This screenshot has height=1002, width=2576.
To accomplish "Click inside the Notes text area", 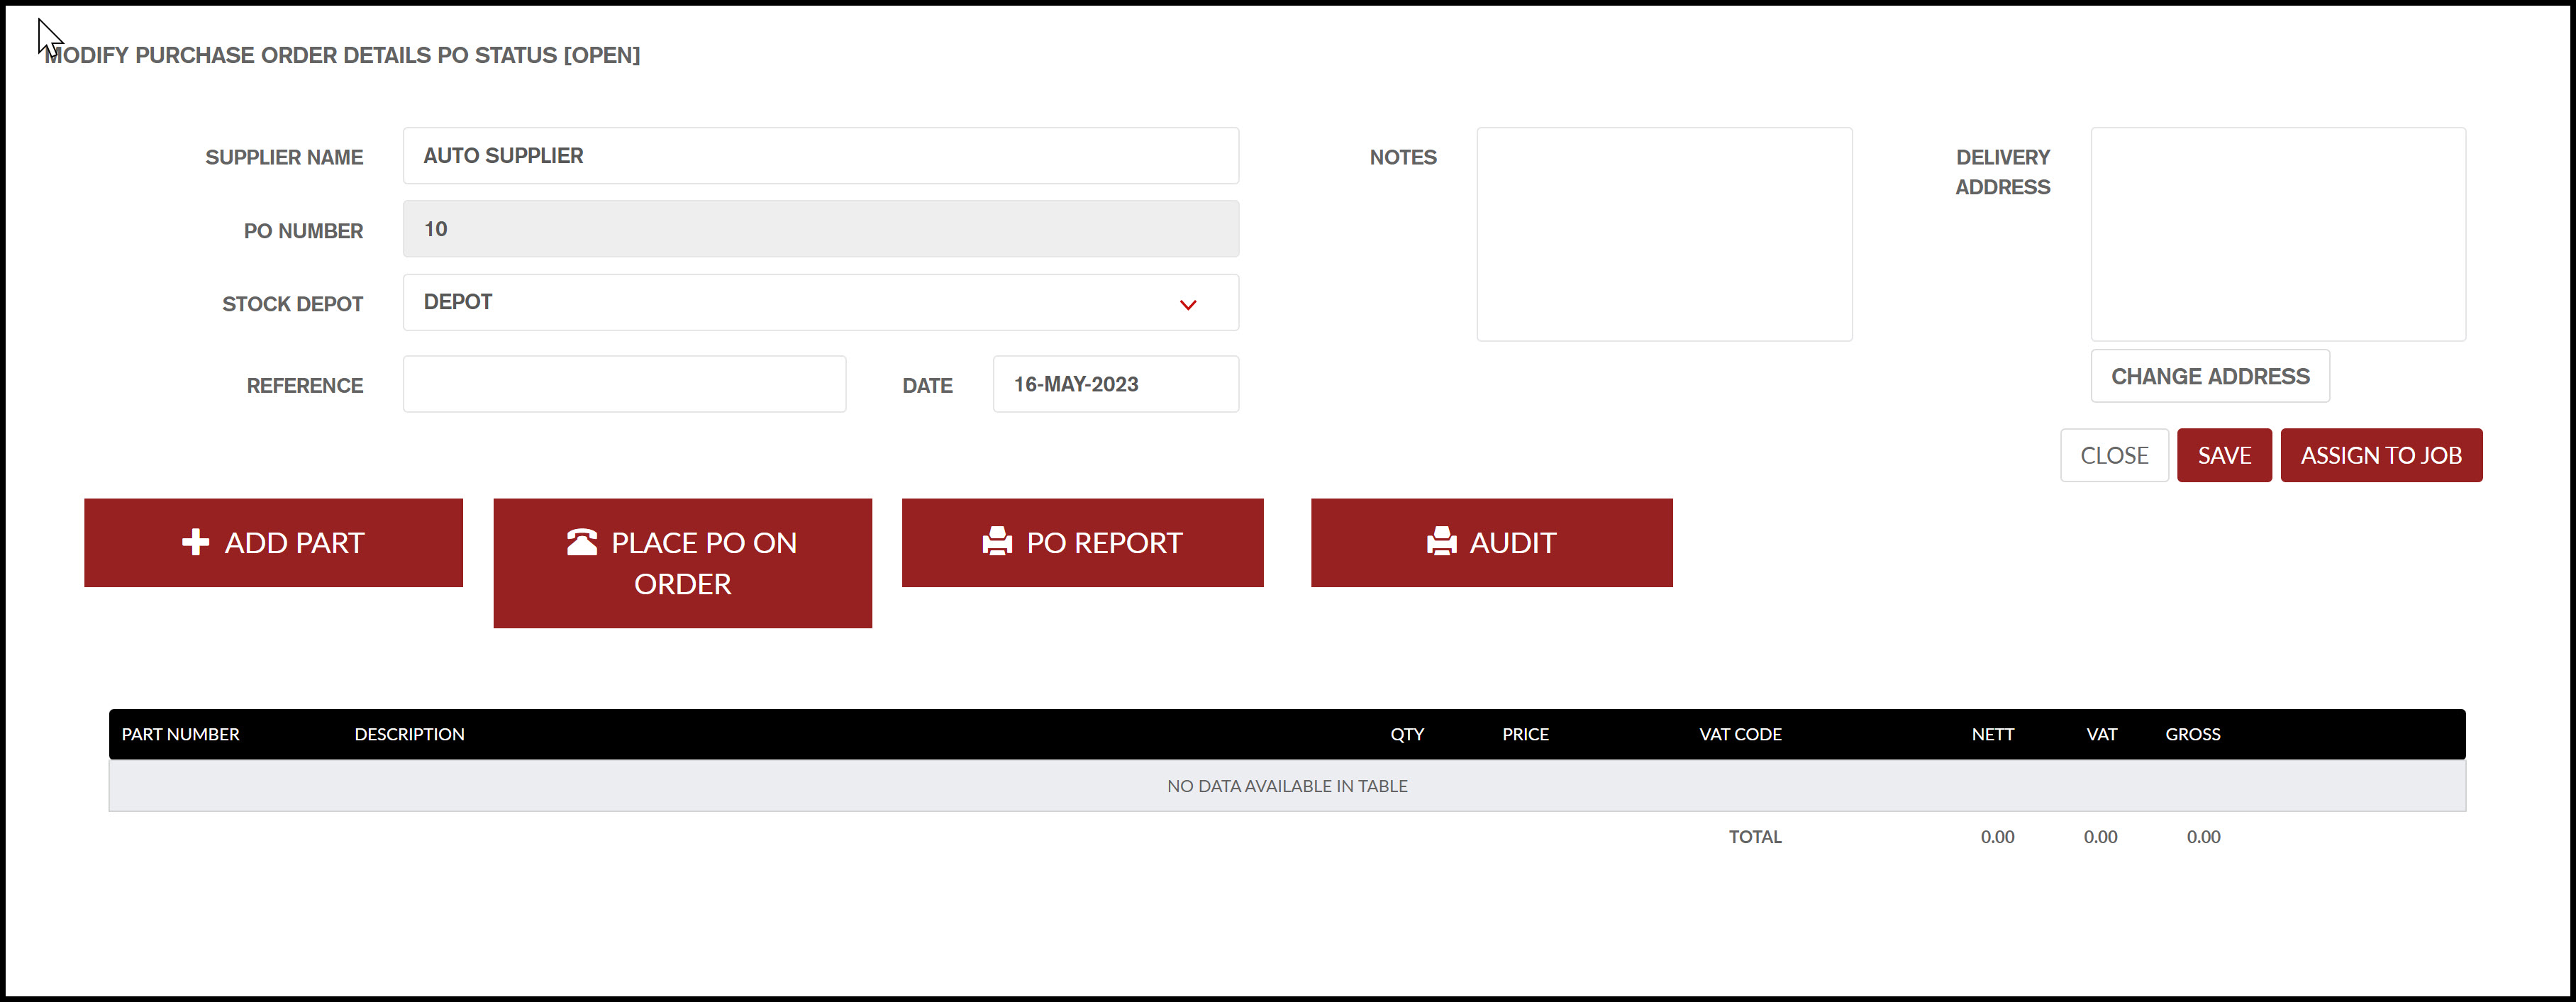I will [1664, 234].
